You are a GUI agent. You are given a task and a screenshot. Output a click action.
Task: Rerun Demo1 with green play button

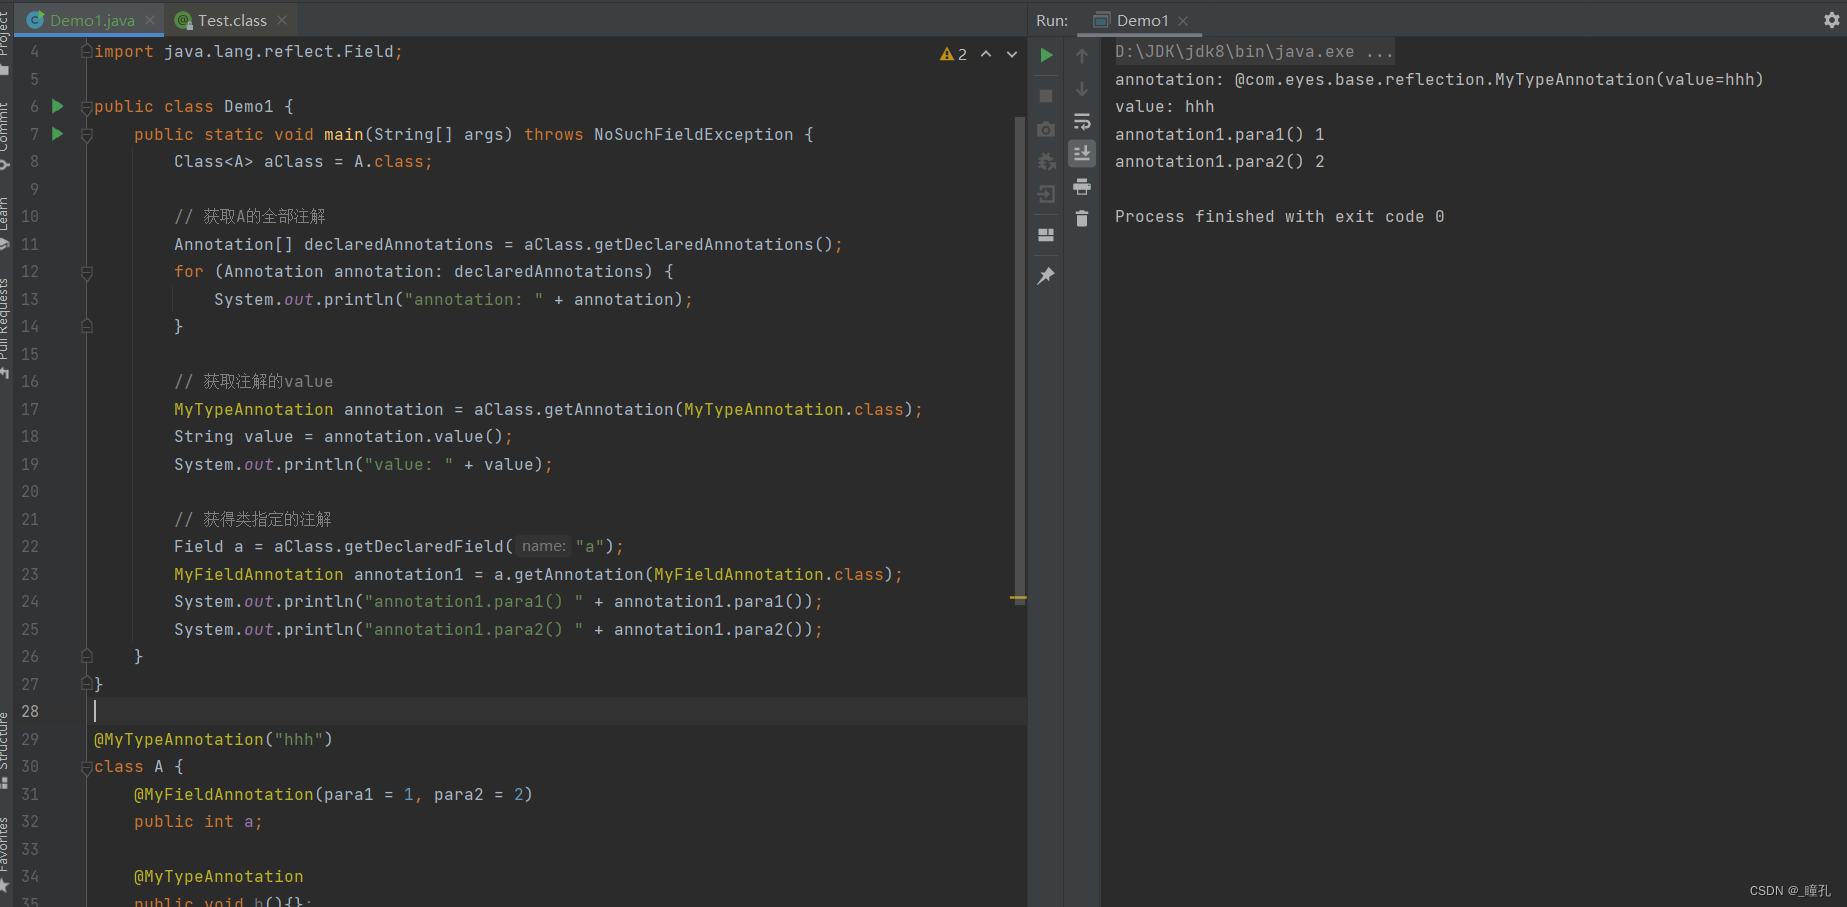coord(1046,56)
